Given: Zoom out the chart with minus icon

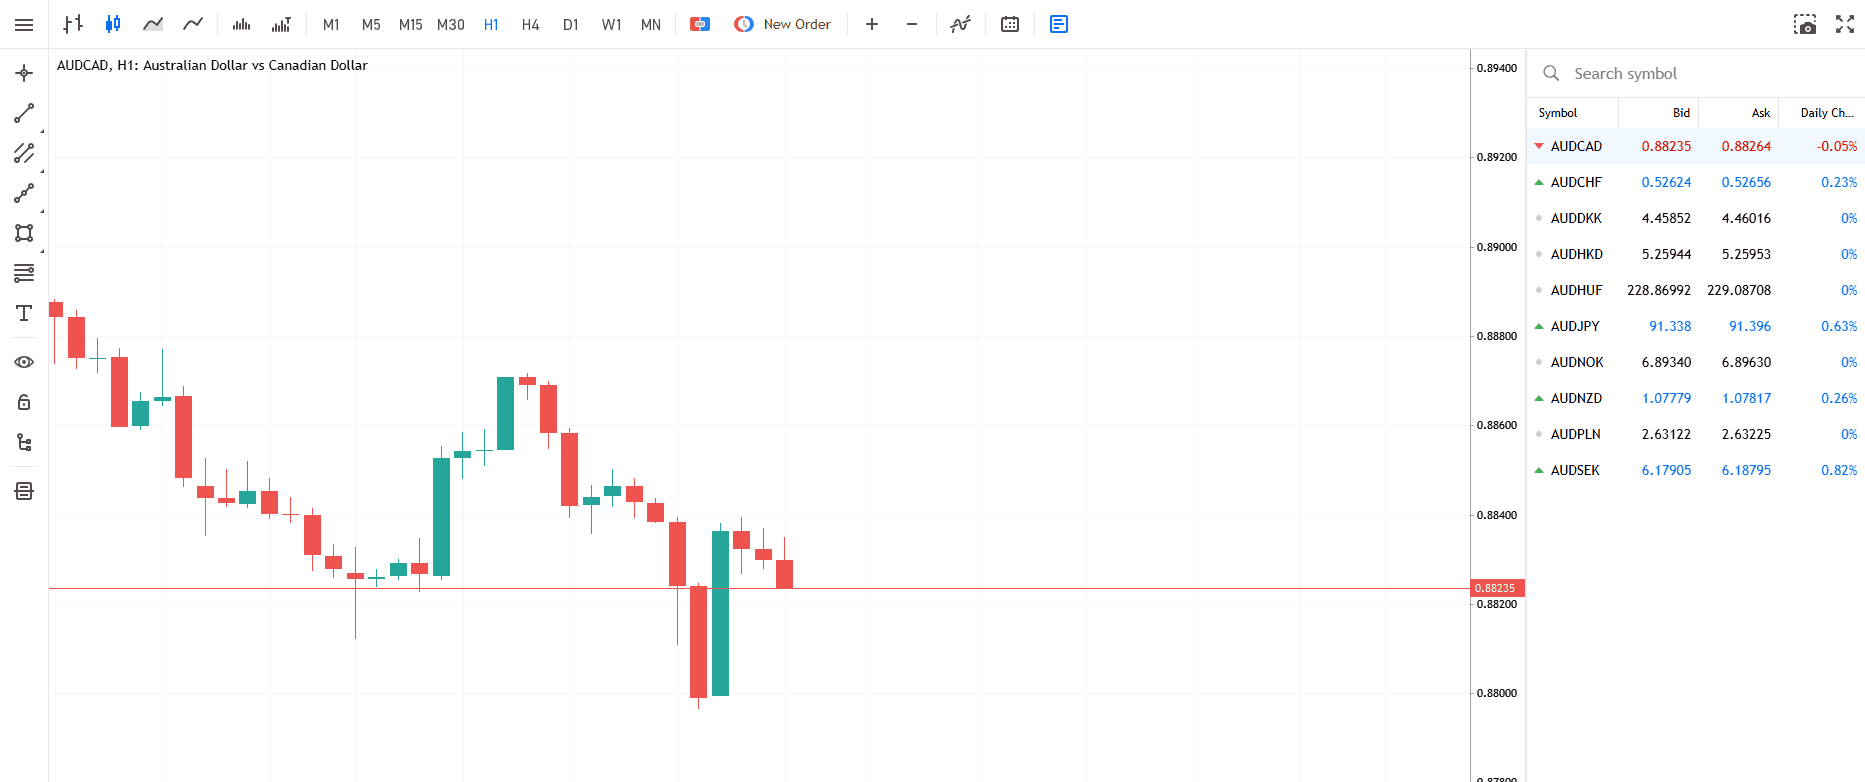Looking at the screenshot, I should [x=912, y=24].
